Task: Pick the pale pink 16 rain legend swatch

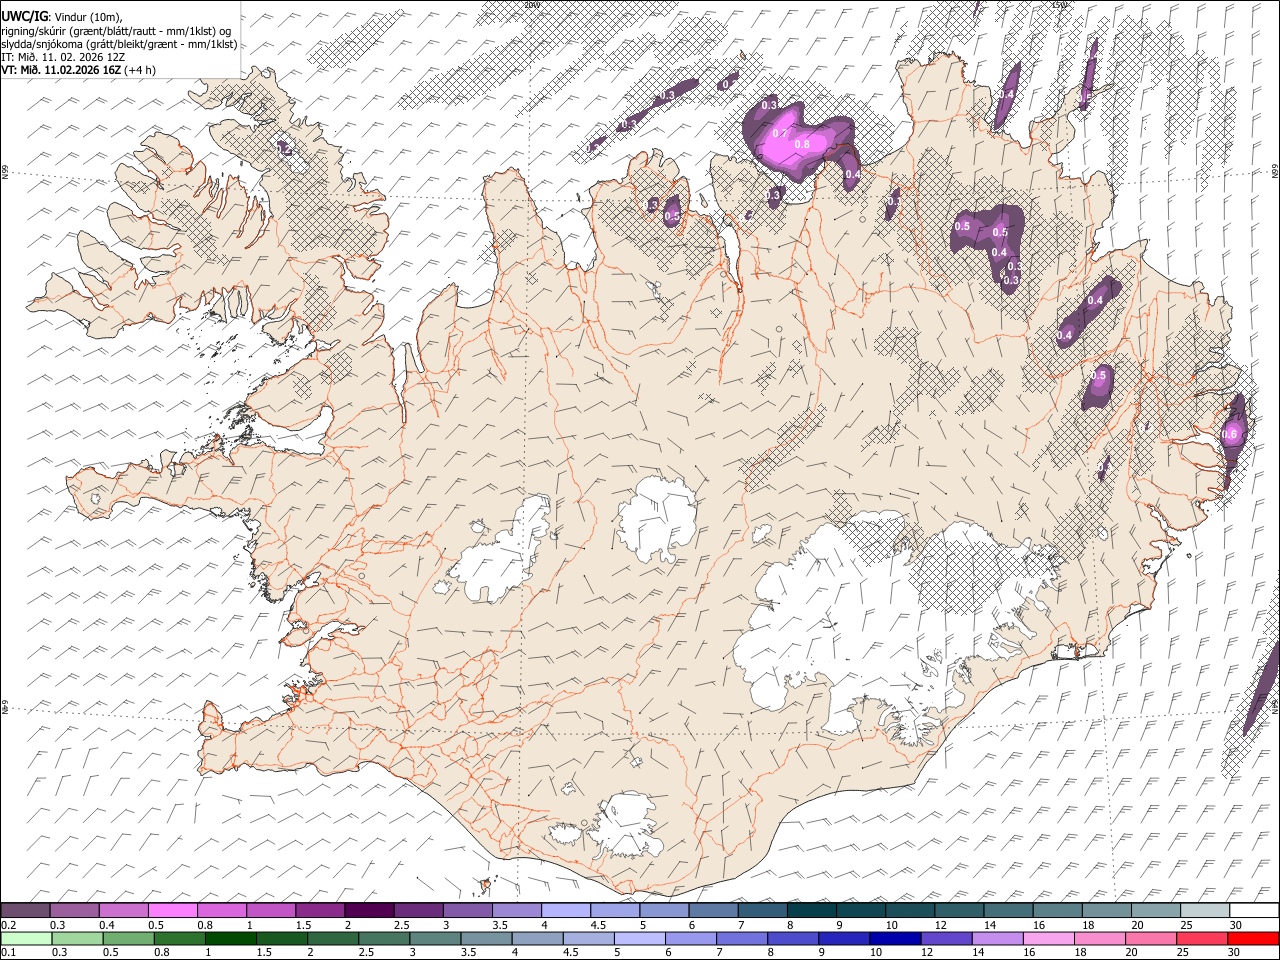Action: (1048, 938)
